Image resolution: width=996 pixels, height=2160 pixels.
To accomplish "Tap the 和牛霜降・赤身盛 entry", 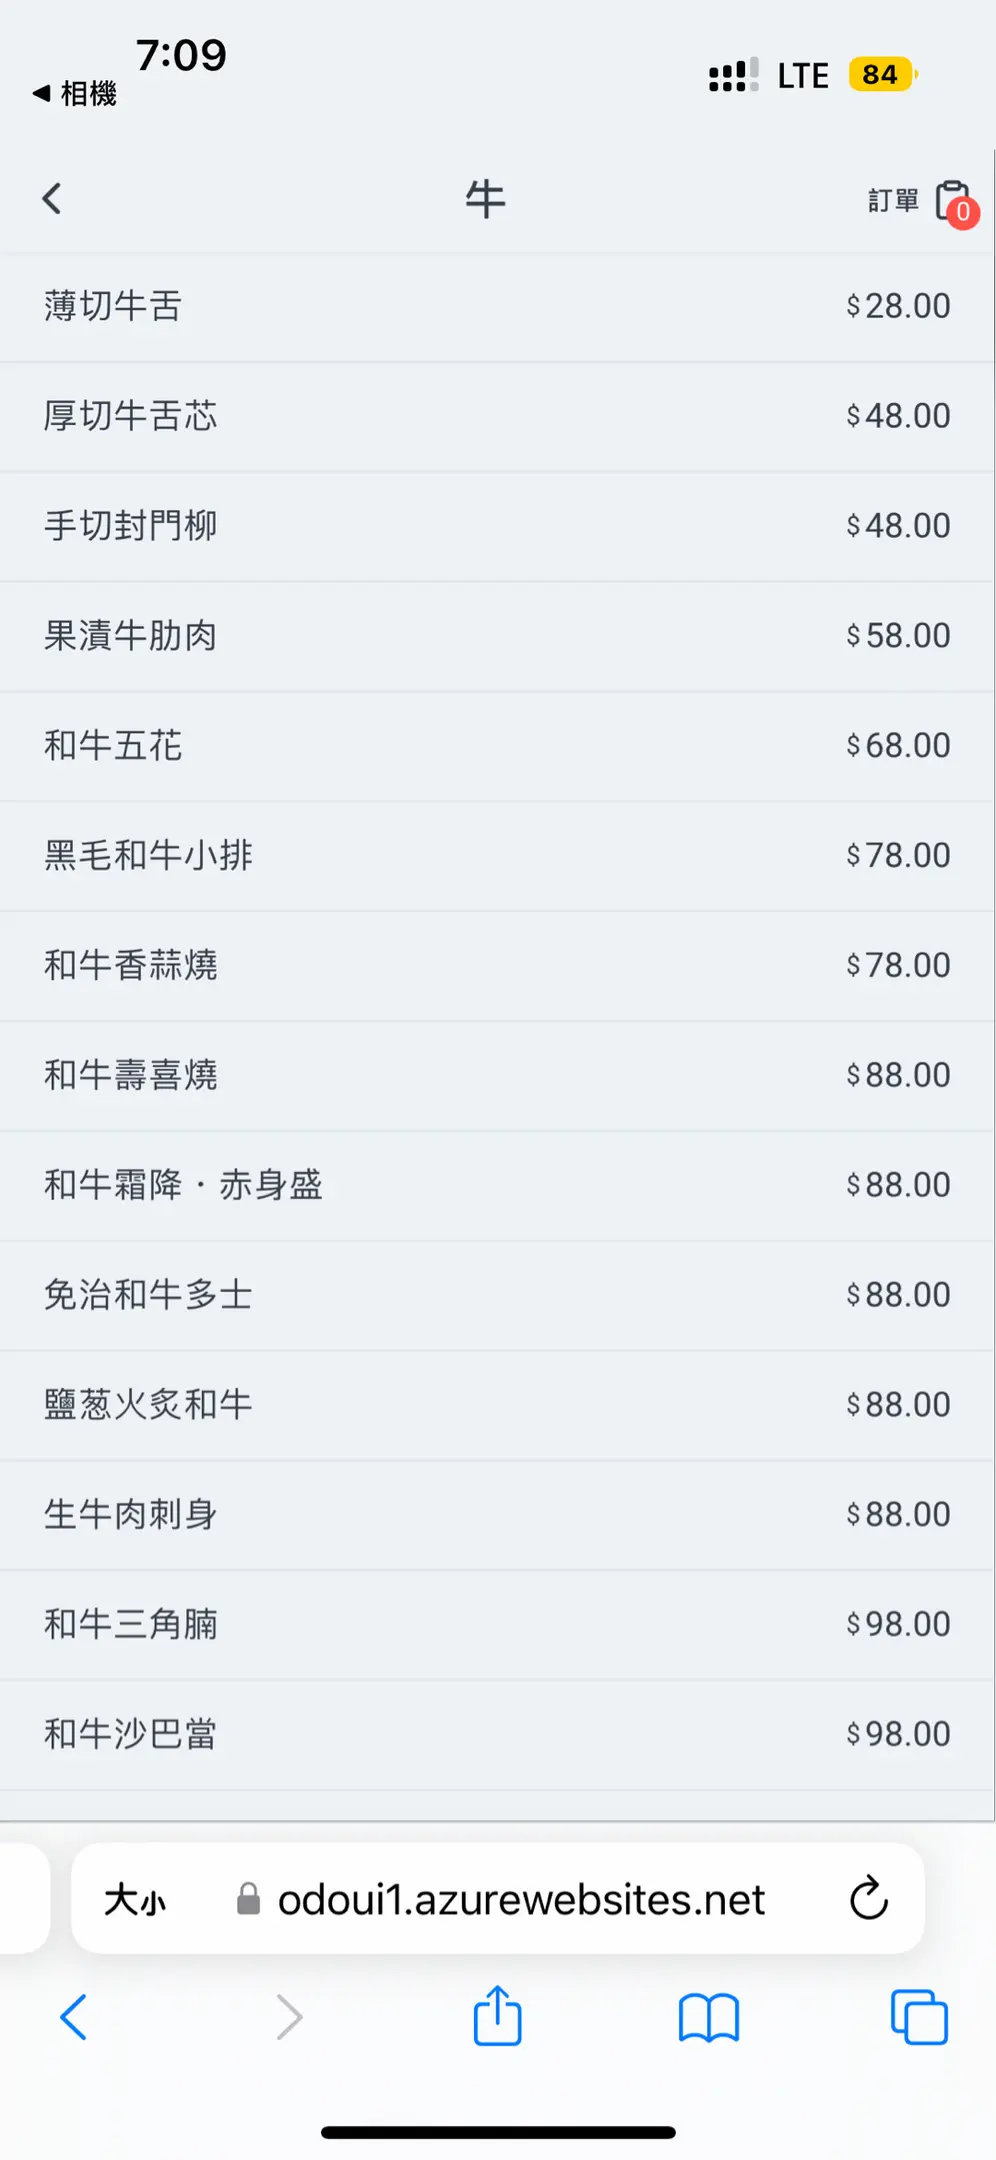I will click(183, 1185).
